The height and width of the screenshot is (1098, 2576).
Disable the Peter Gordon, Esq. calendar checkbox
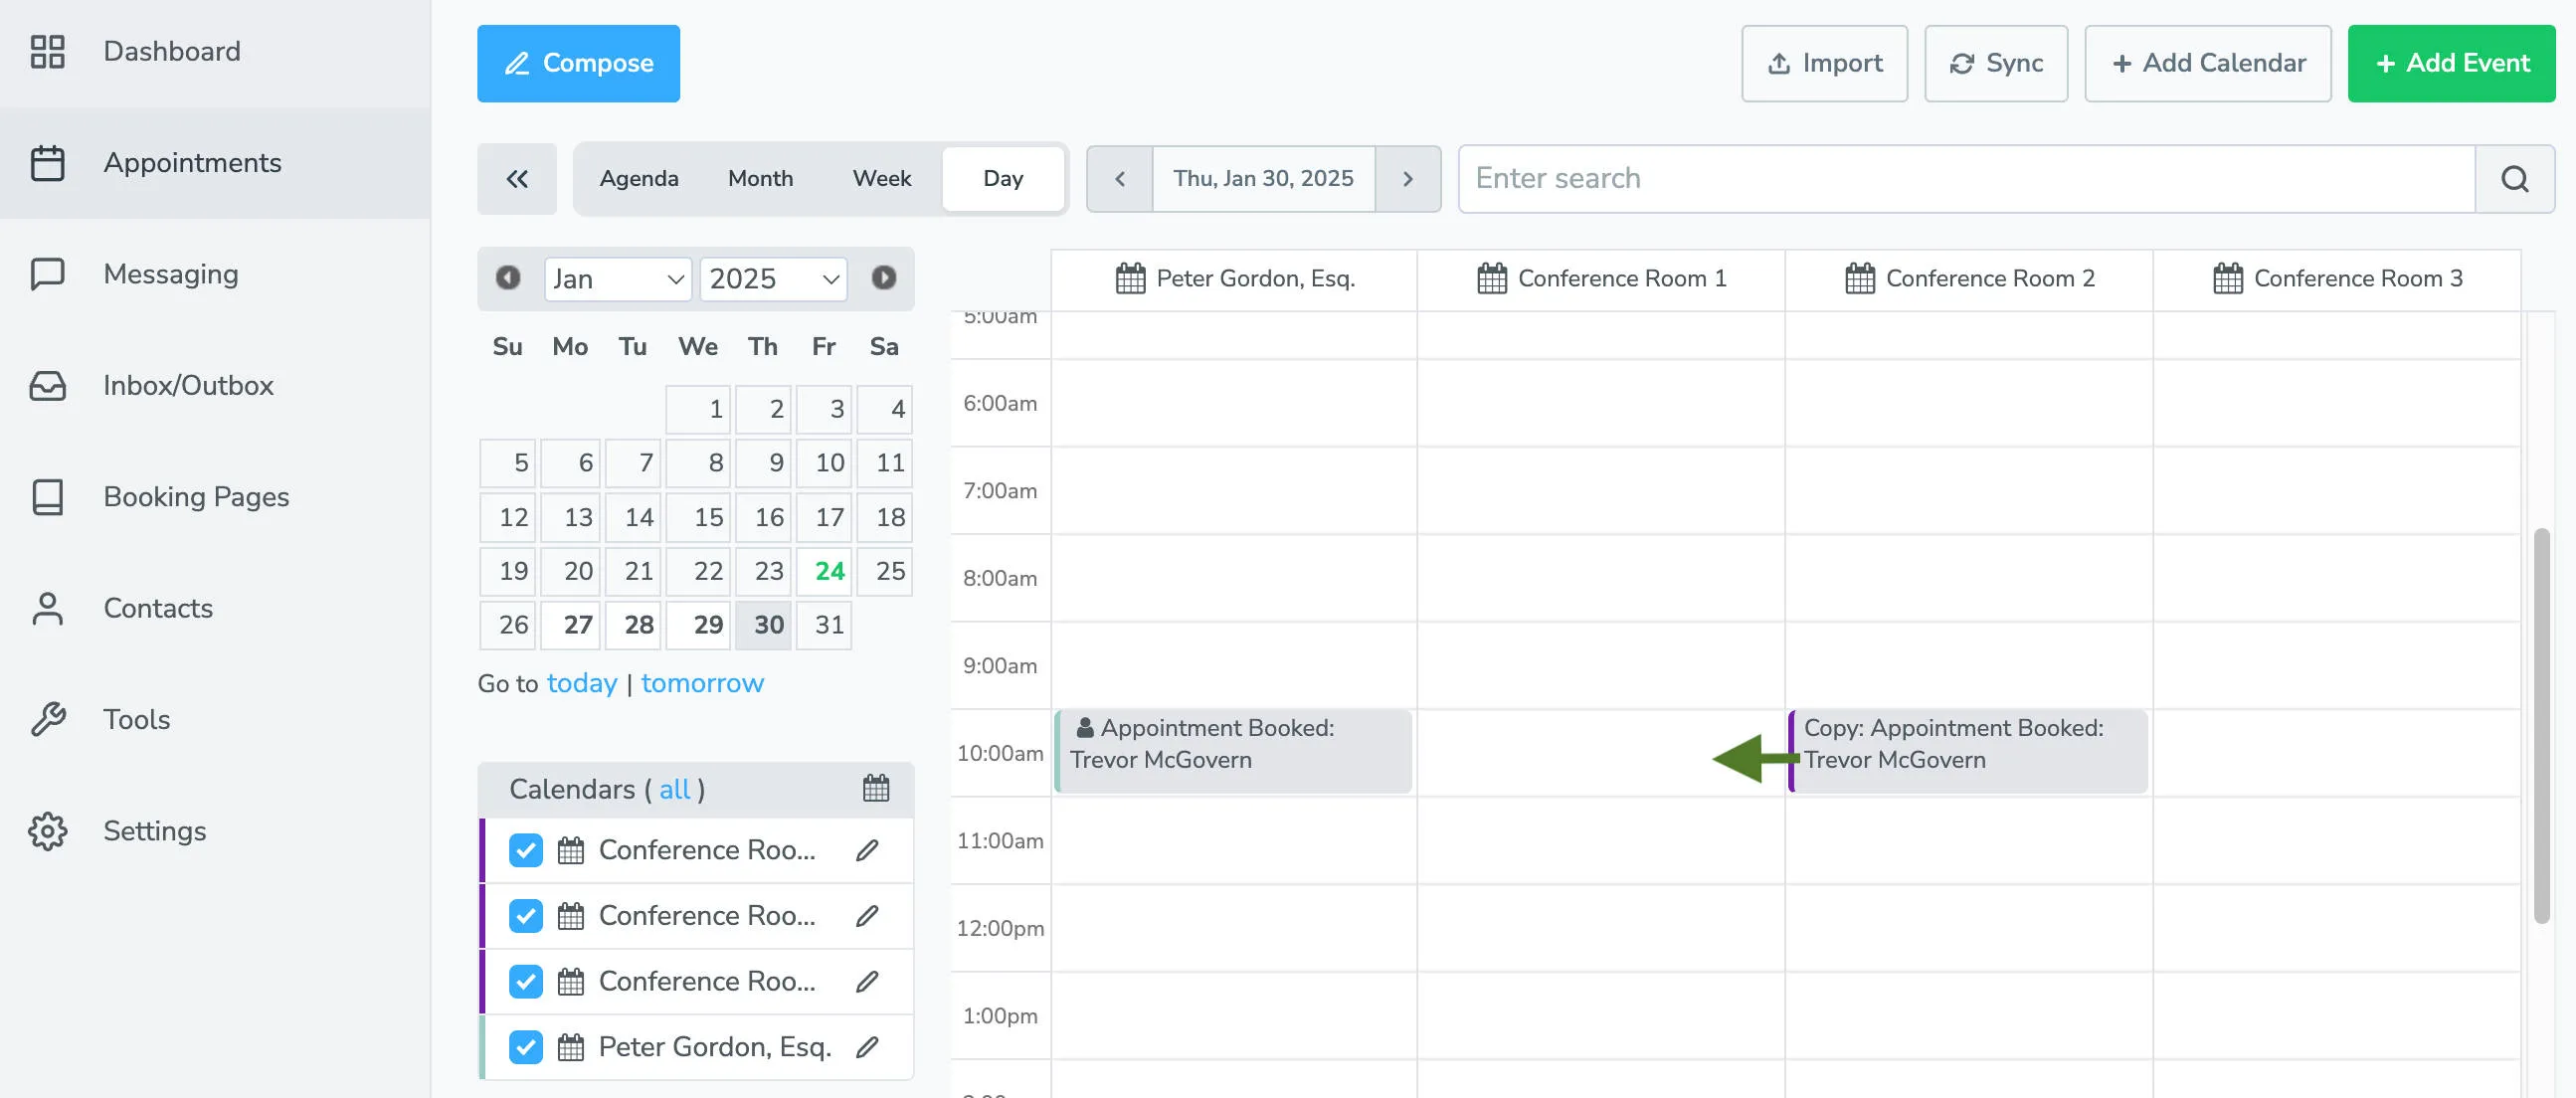click(524, 1046)
